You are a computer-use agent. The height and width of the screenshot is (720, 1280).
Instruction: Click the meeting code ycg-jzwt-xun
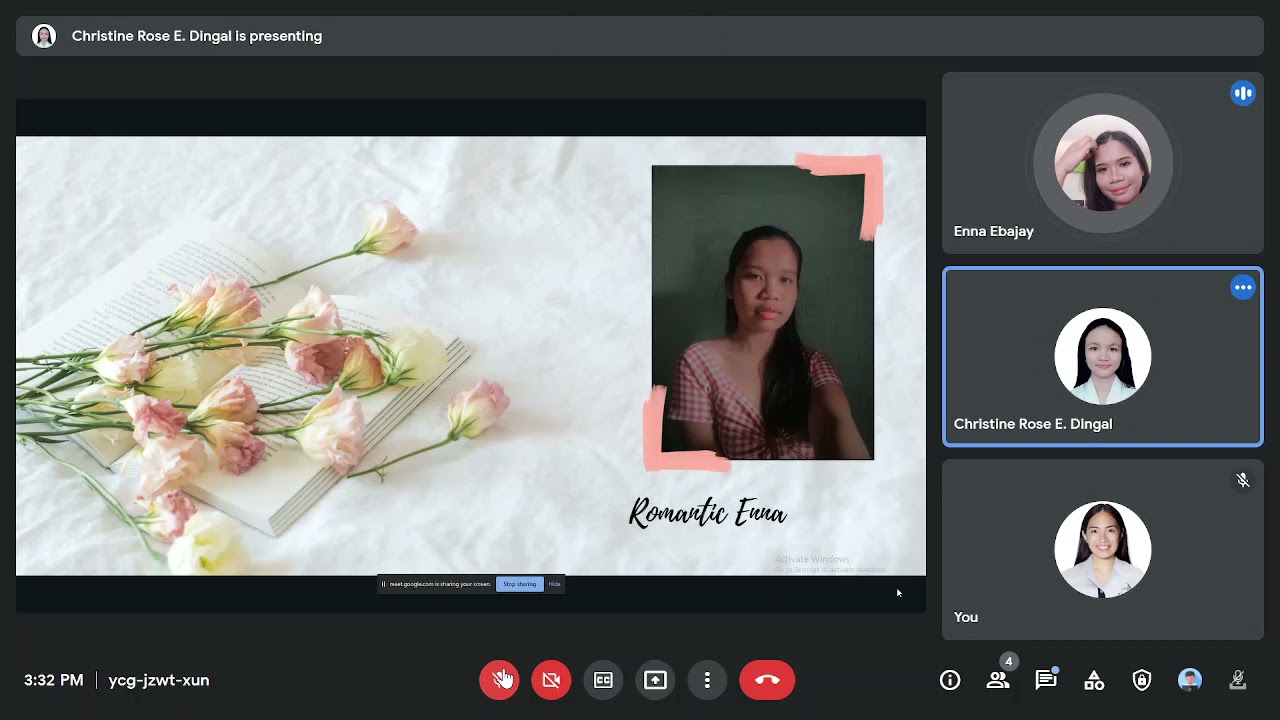click(x=159, y=680)
